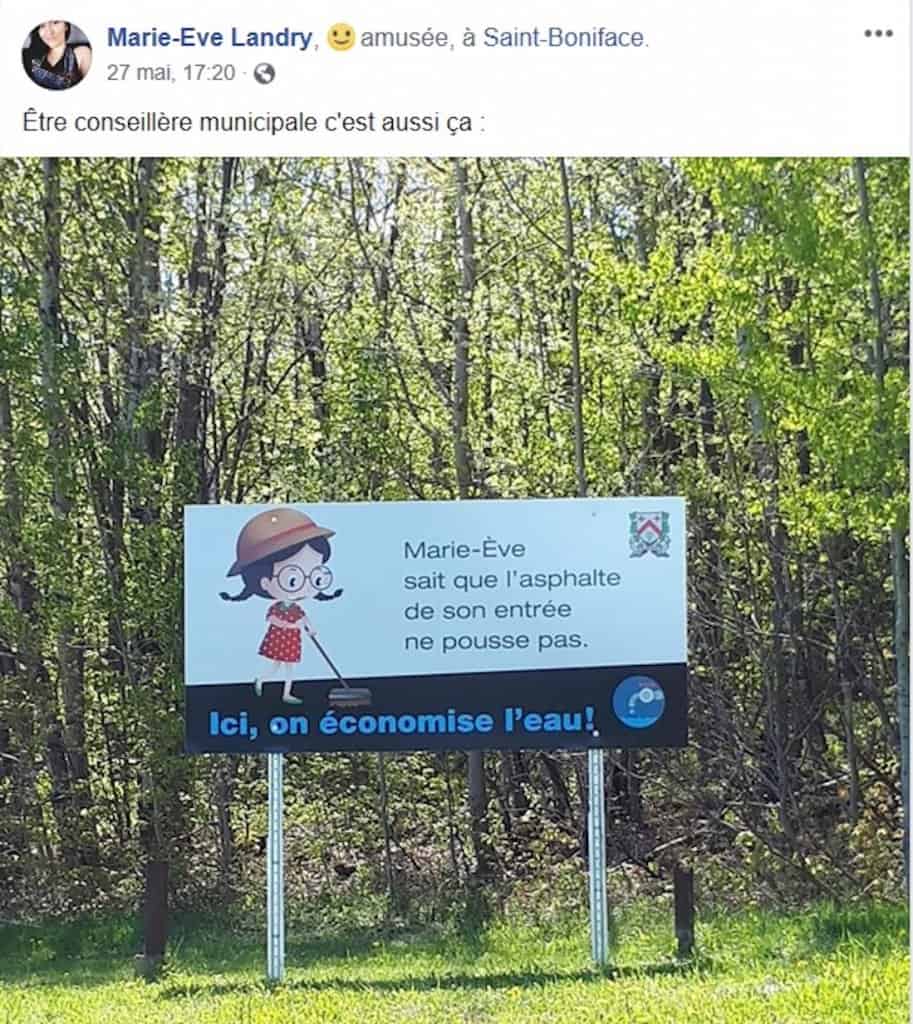Click the broom head in the cartoon
This screenshot has width=913, height=1024.
pos(350,697)
